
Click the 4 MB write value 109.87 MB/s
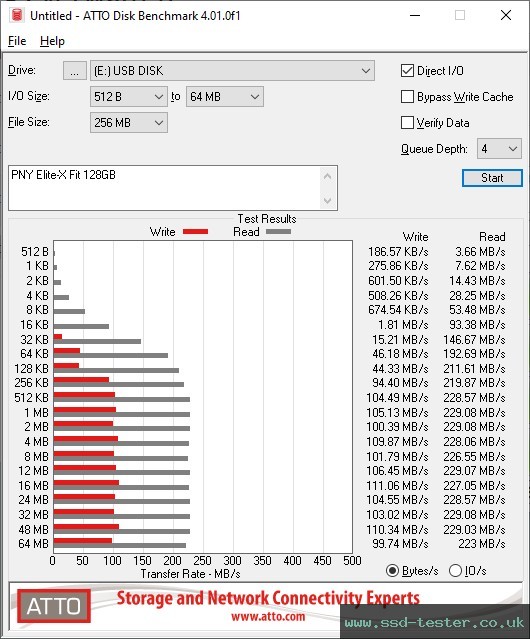397,442
